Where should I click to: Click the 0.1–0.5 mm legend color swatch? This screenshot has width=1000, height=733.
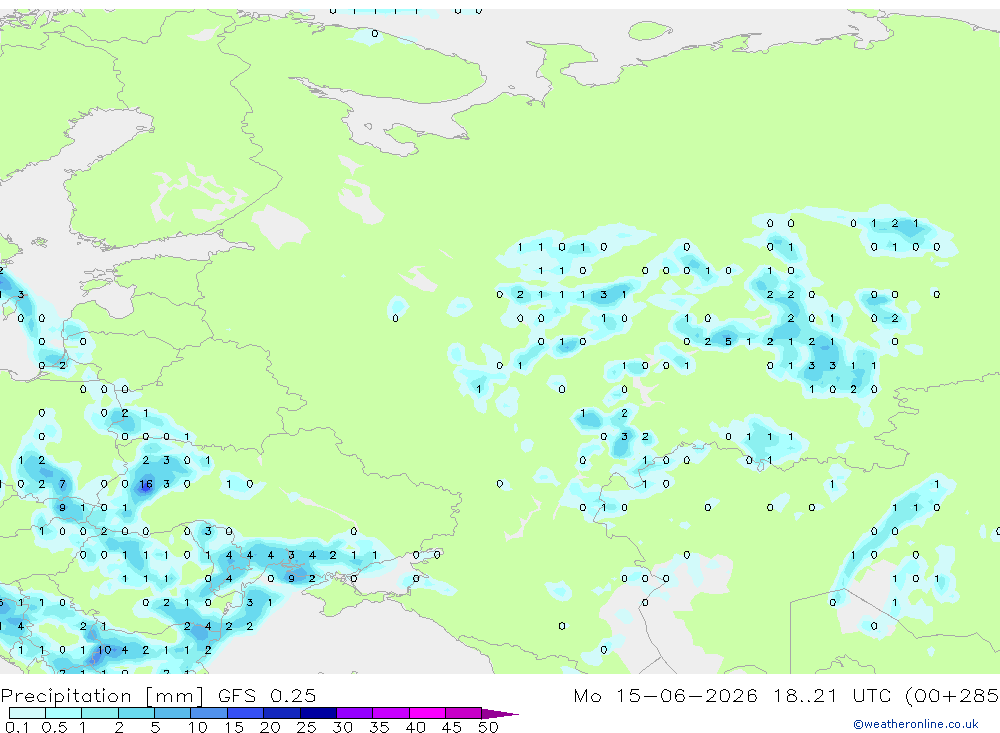point(27,713)
